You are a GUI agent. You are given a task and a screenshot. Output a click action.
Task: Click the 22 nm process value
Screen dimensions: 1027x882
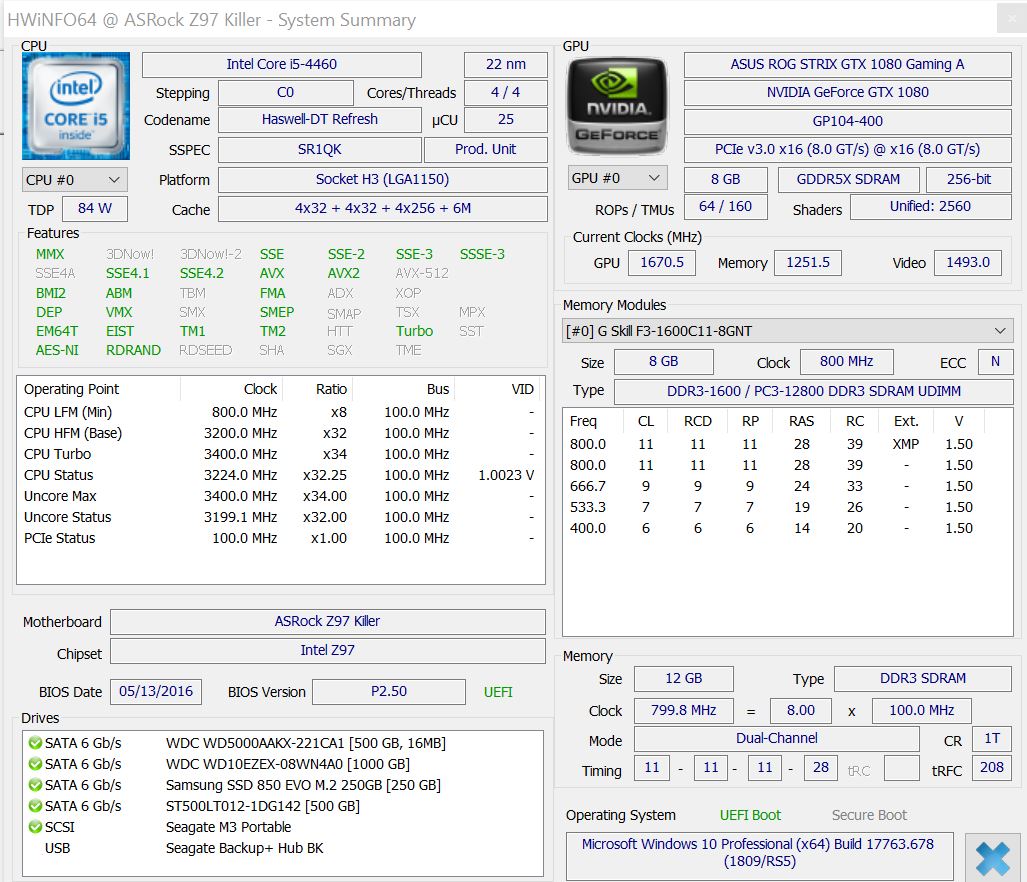coord(506,64)
